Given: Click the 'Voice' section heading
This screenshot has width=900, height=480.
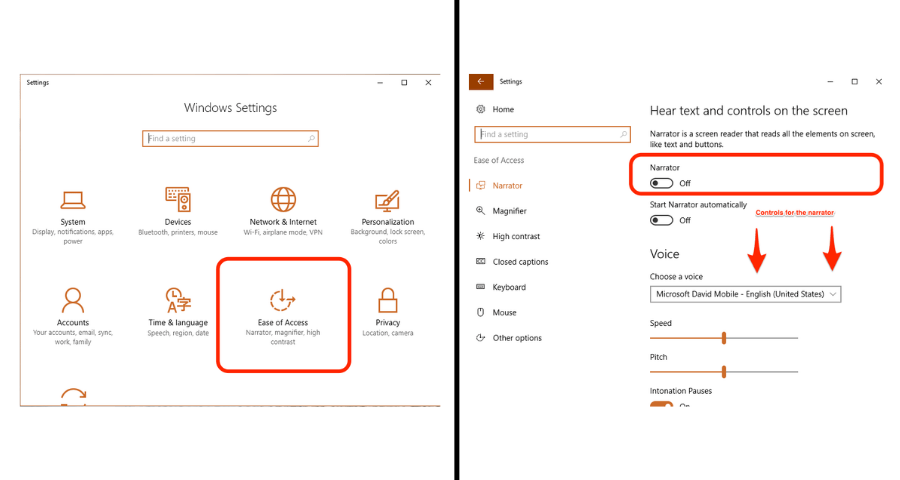Looking at the screenshot, I should (664, 254).
